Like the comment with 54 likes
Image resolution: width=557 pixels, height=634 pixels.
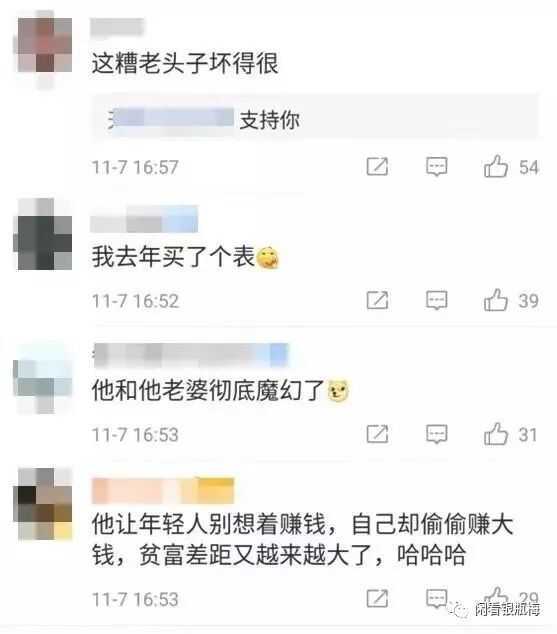pos(496,166)
